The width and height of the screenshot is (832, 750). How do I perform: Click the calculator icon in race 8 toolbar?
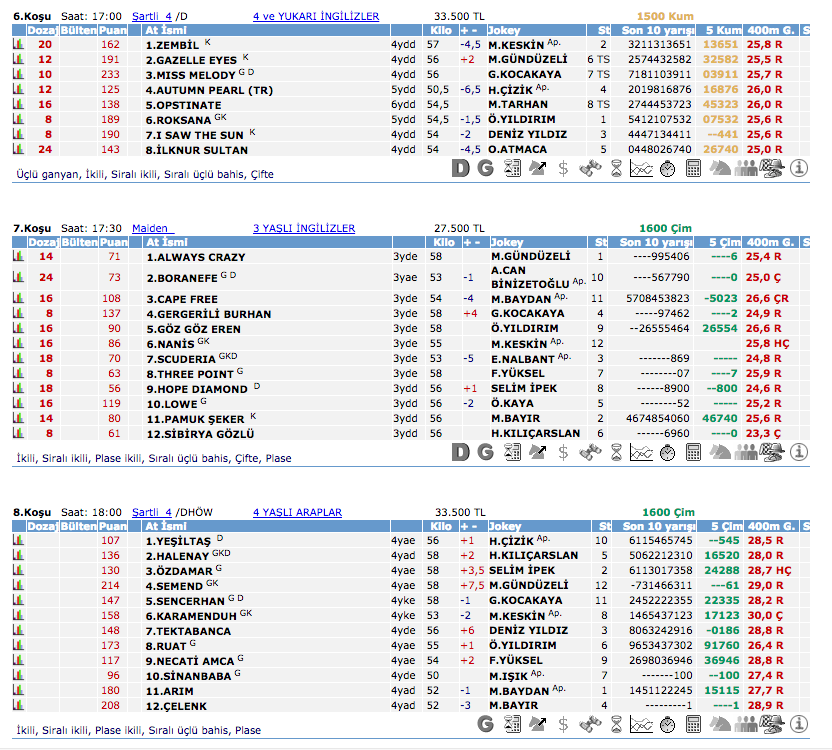coord(693,723)
